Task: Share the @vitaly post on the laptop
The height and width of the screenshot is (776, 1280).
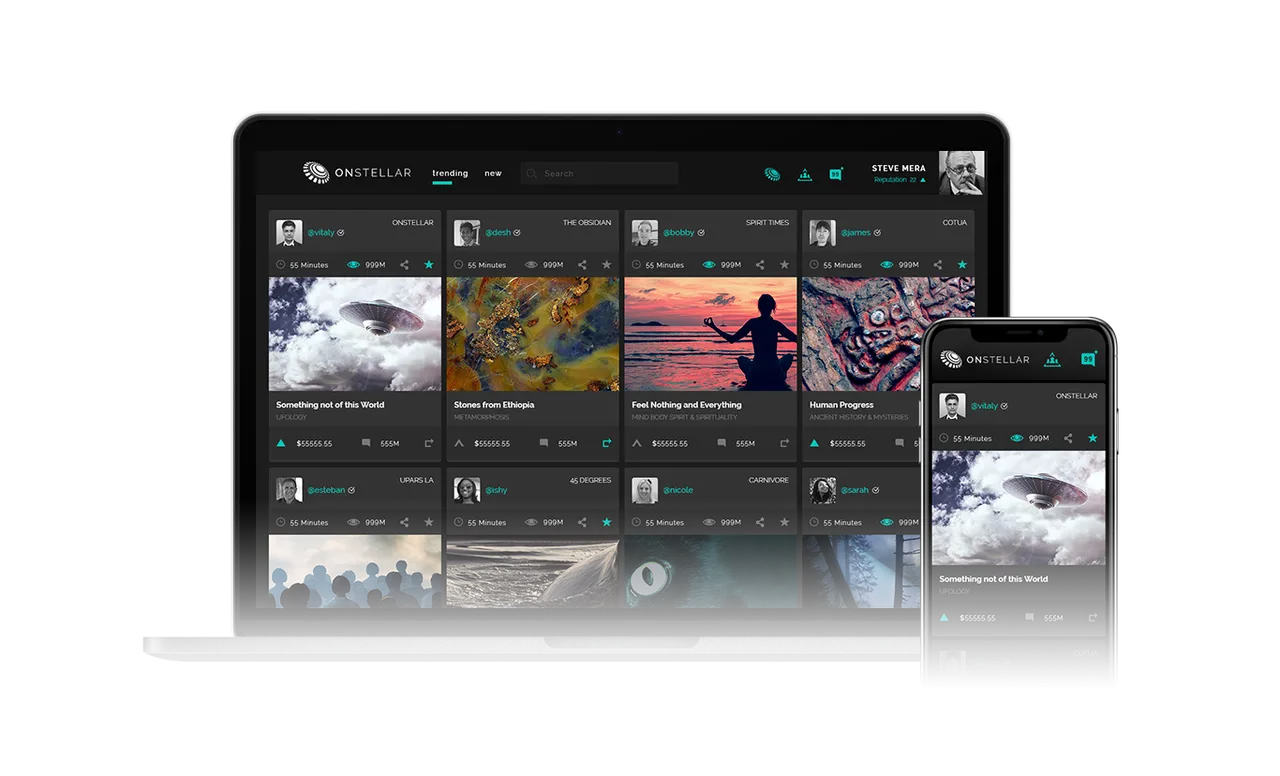Action: [404, 265]
